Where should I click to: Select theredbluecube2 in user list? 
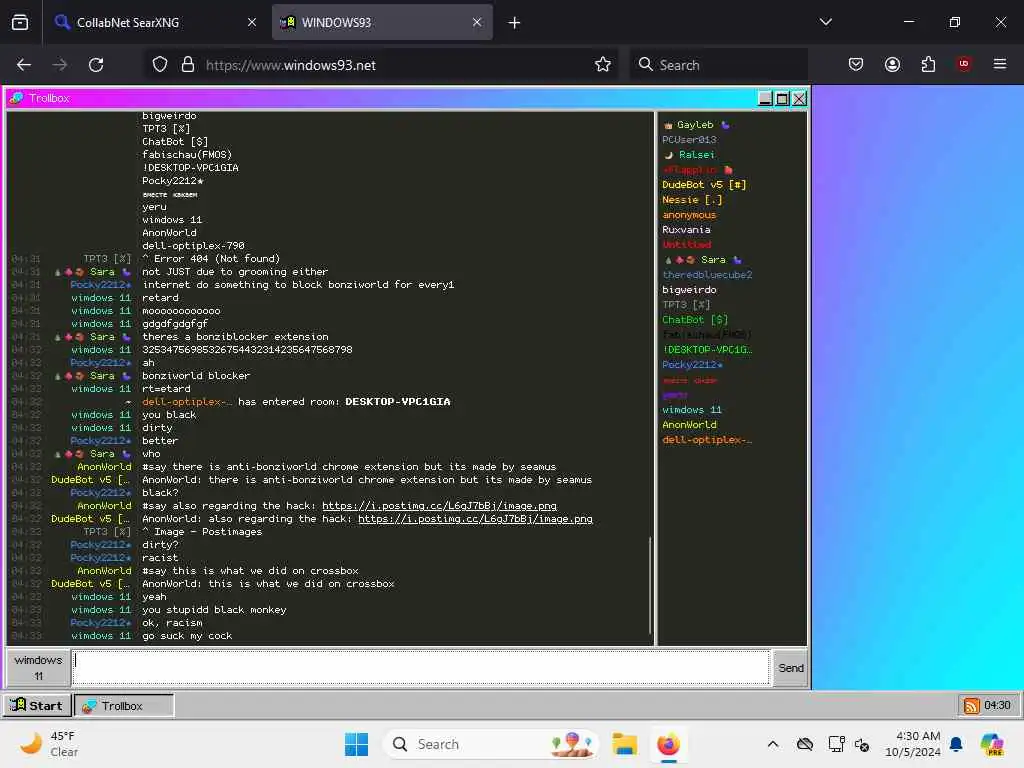[707, 275]
